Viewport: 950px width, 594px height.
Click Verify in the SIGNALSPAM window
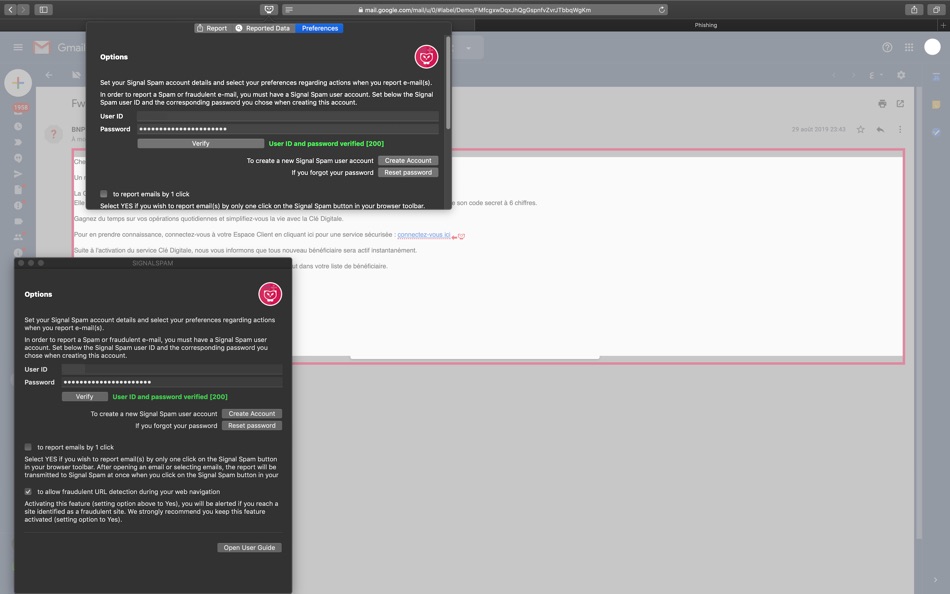click(85, 396)
